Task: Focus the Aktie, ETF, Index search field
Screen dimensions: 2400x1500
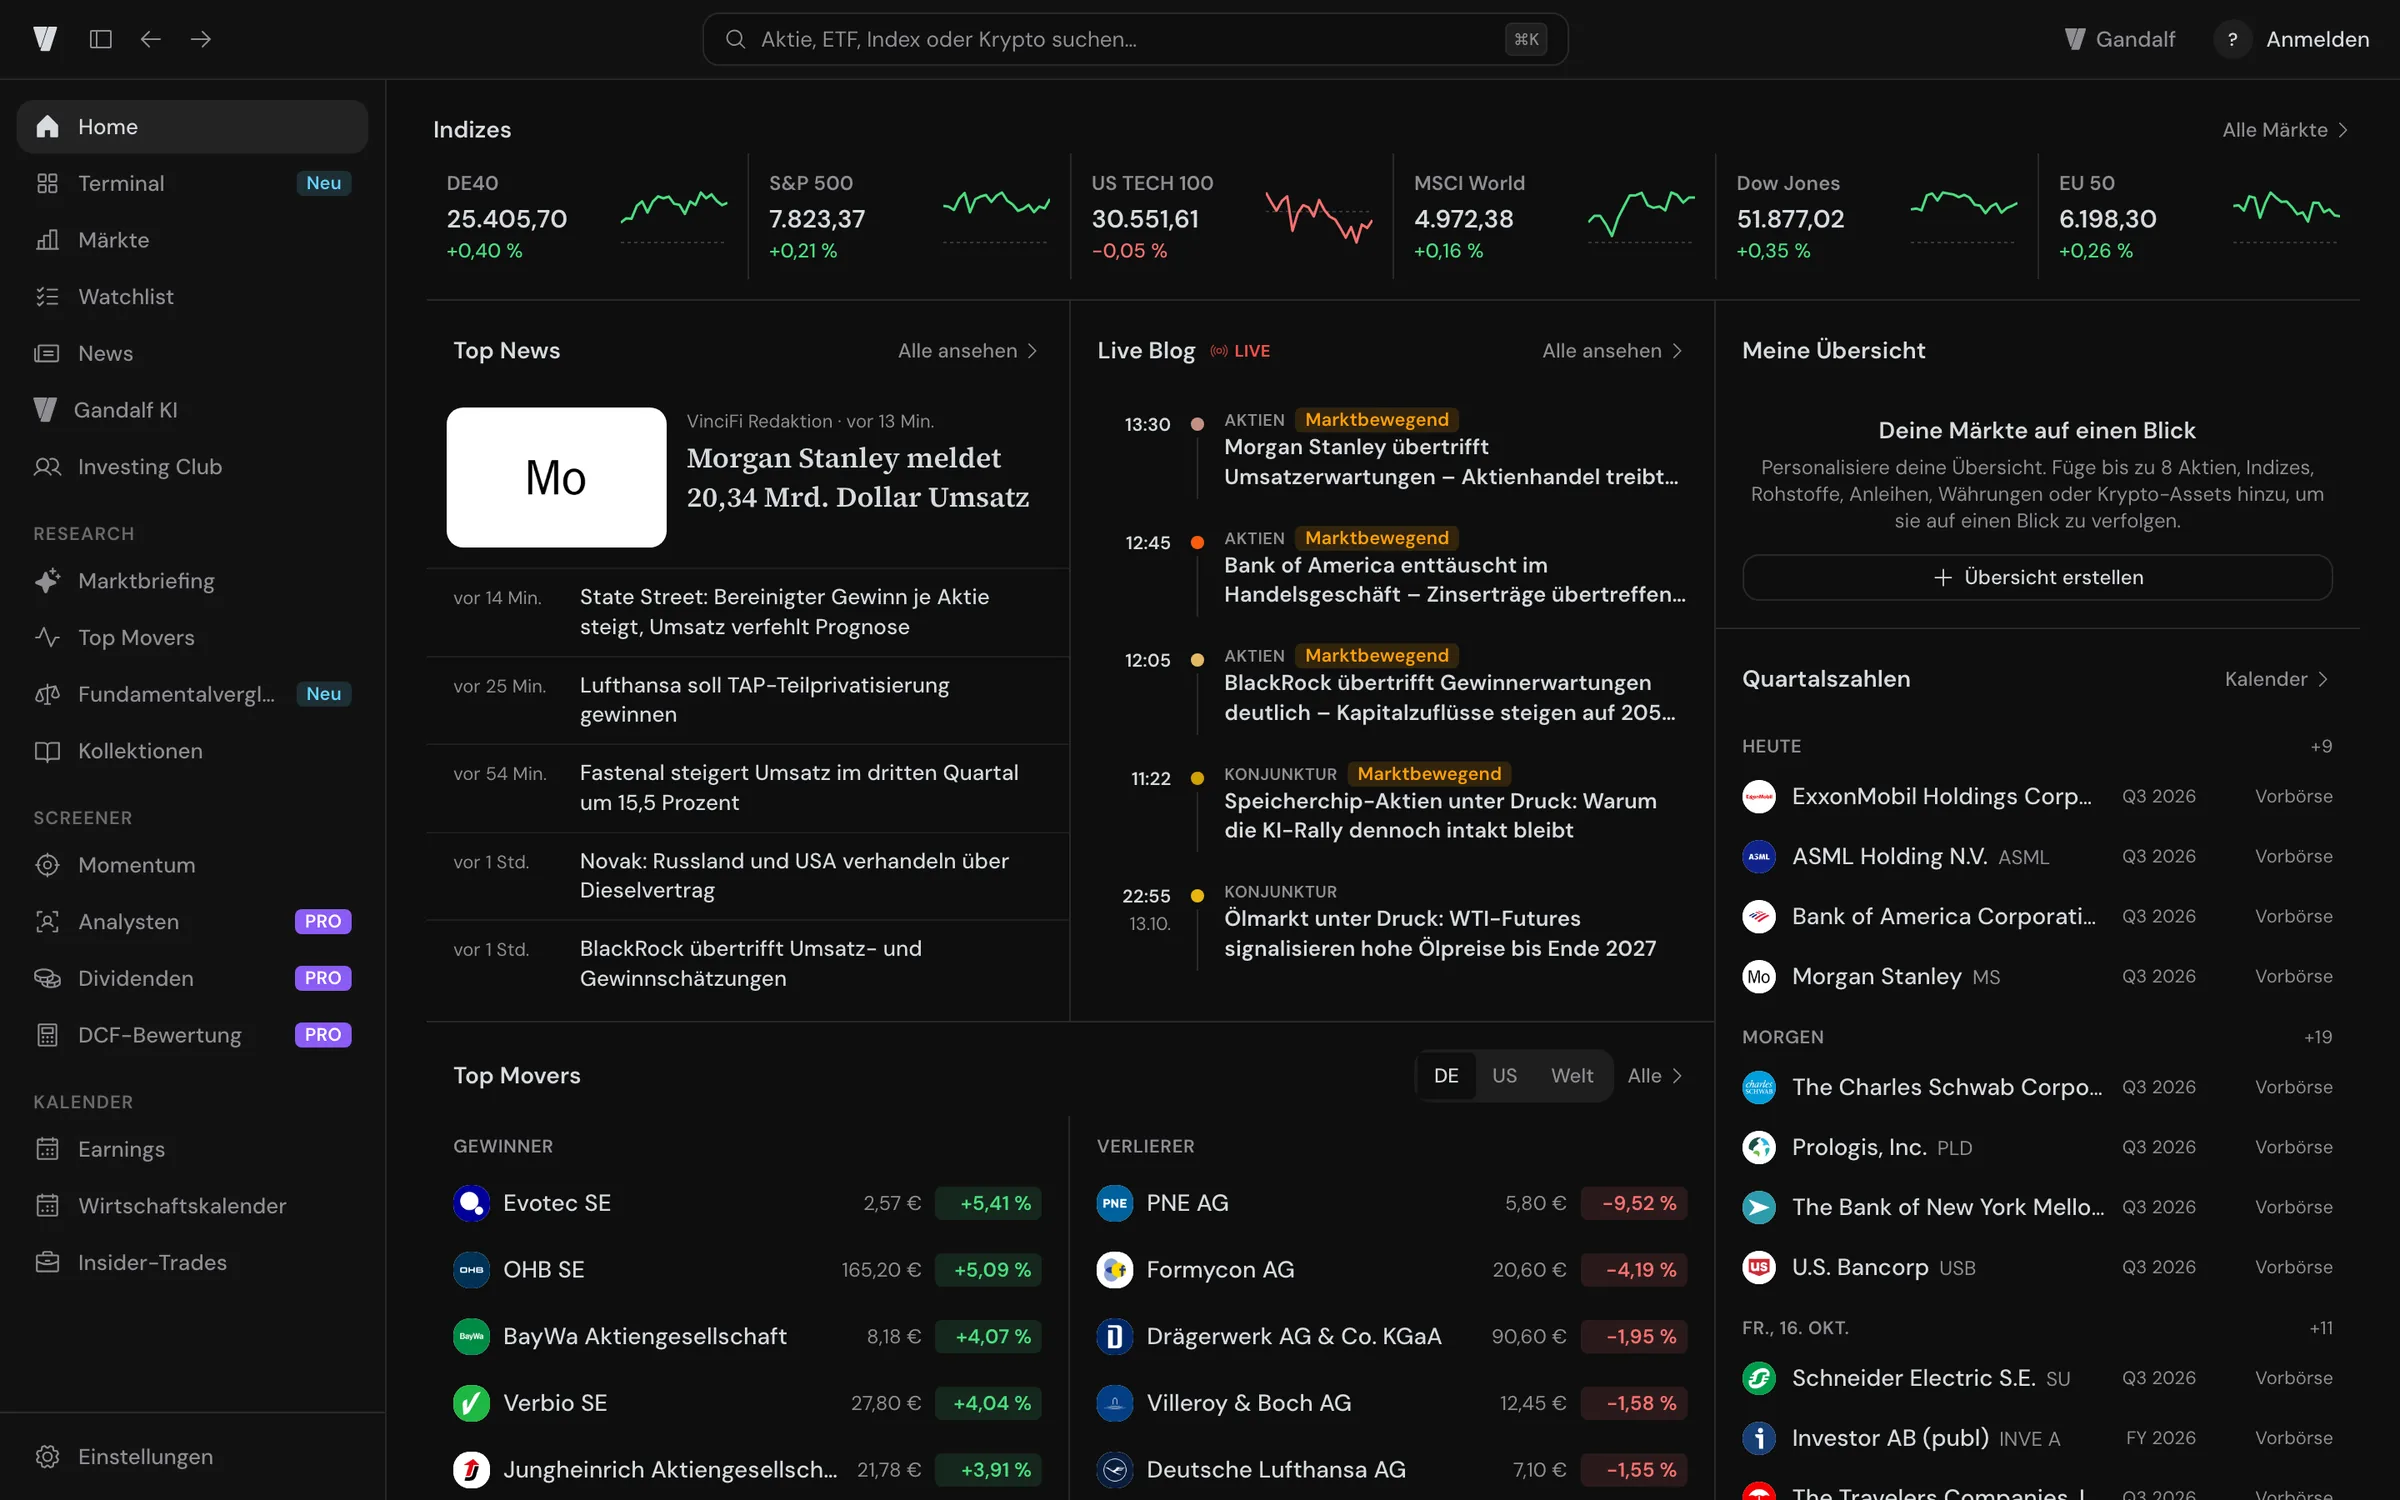Action: pyautogui.click(x=1135, y=39)
